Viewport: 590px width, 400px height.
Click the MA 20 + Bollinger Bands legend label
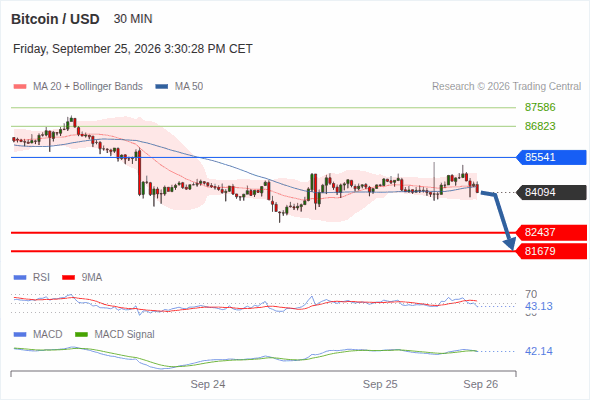coord(88,87)
